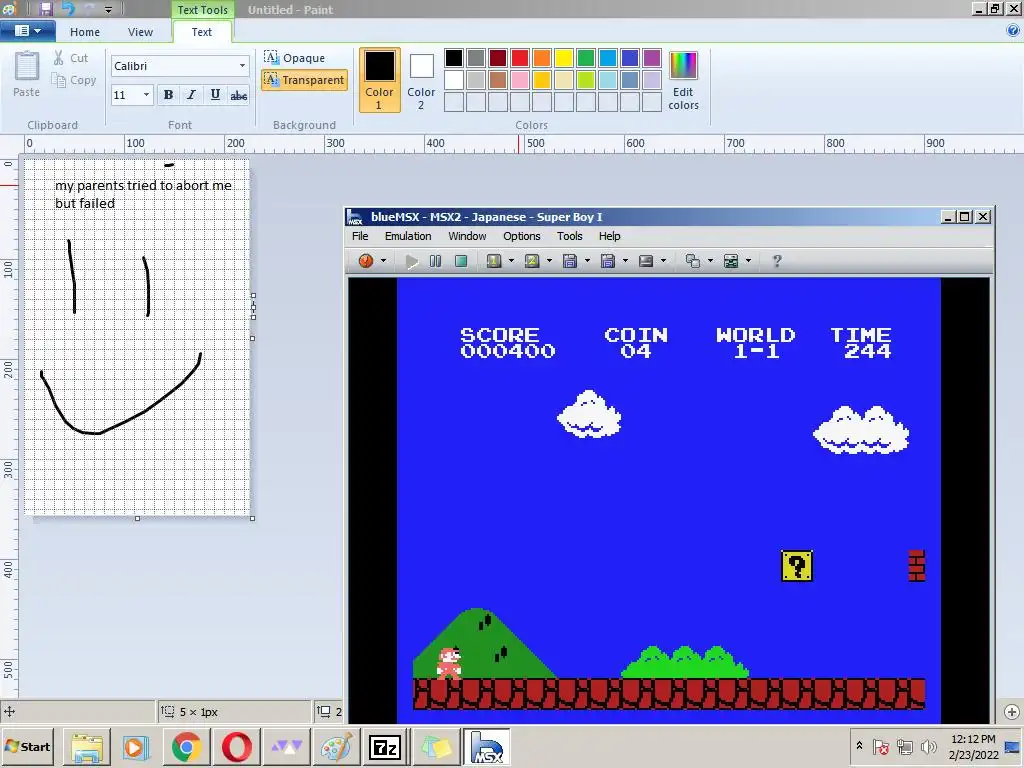Image resolution: width=1024 pixels, height=768 pixels.
Task: Switch to the Text ribbon tab in Paint
Action: [x=202, y=32]
